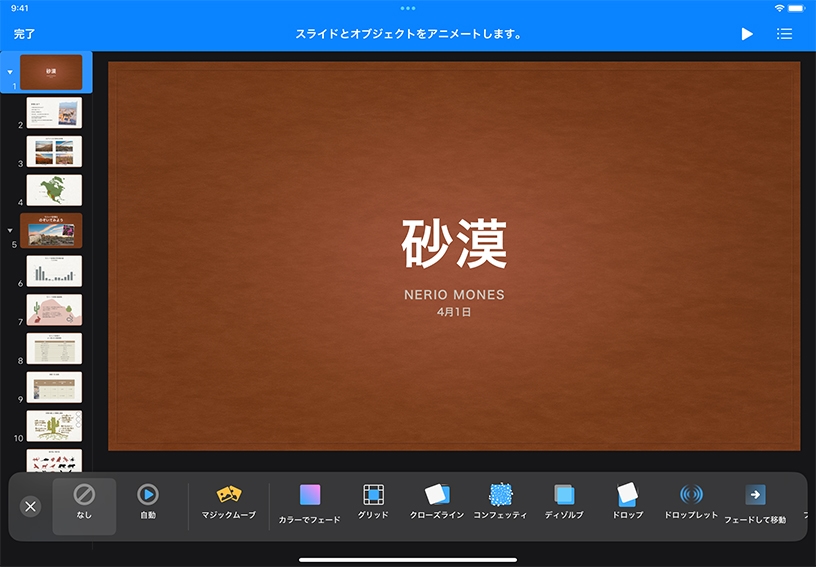Viewport: 816px width, 567px height.
Task: Select the ドロップレット transition
Action: click(691, 504)
